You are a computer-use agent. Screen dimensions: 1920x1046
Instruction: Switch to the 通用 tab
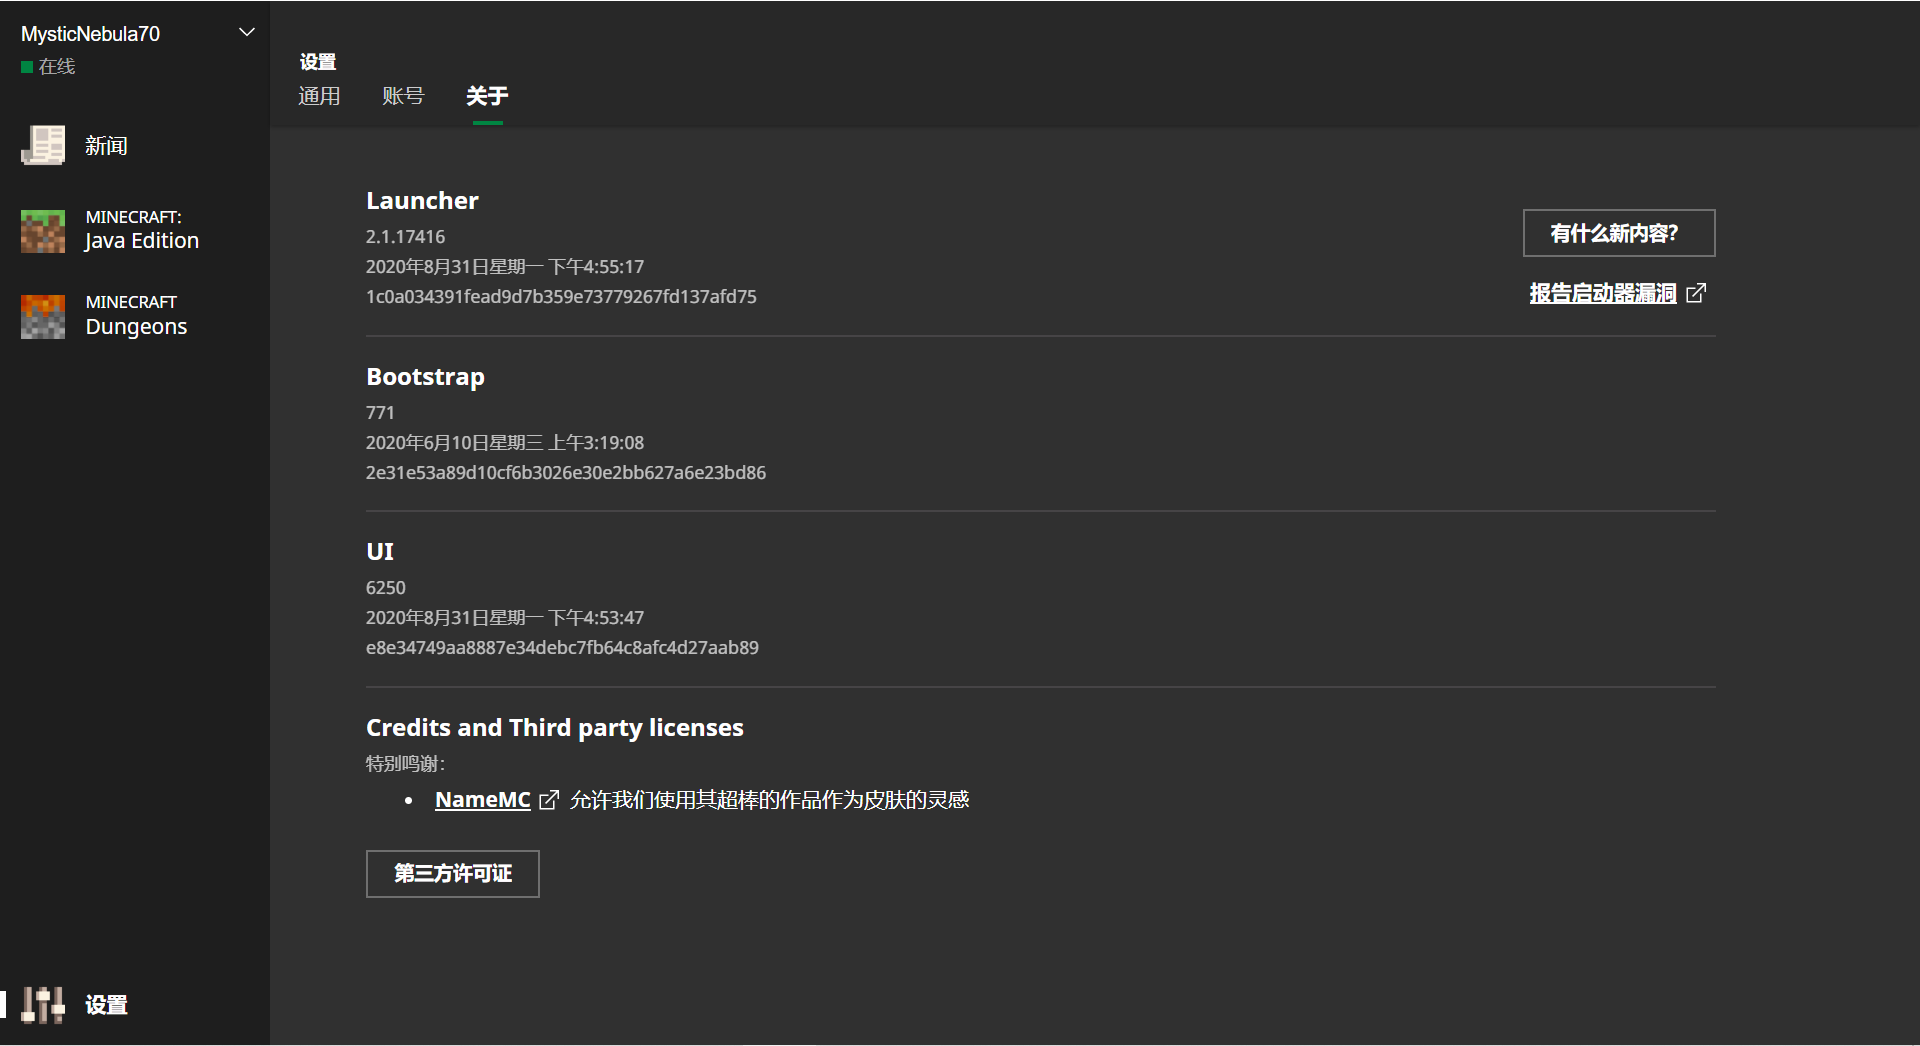point(319,96)
